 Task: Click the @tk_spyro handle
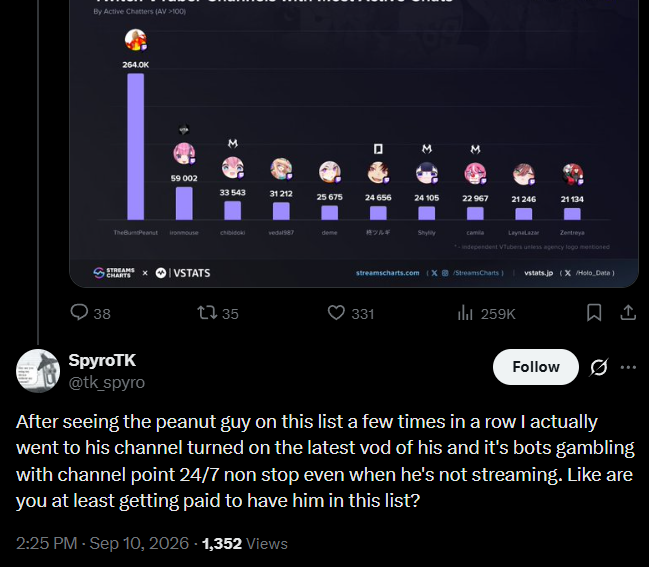click(x=107, y=382)
